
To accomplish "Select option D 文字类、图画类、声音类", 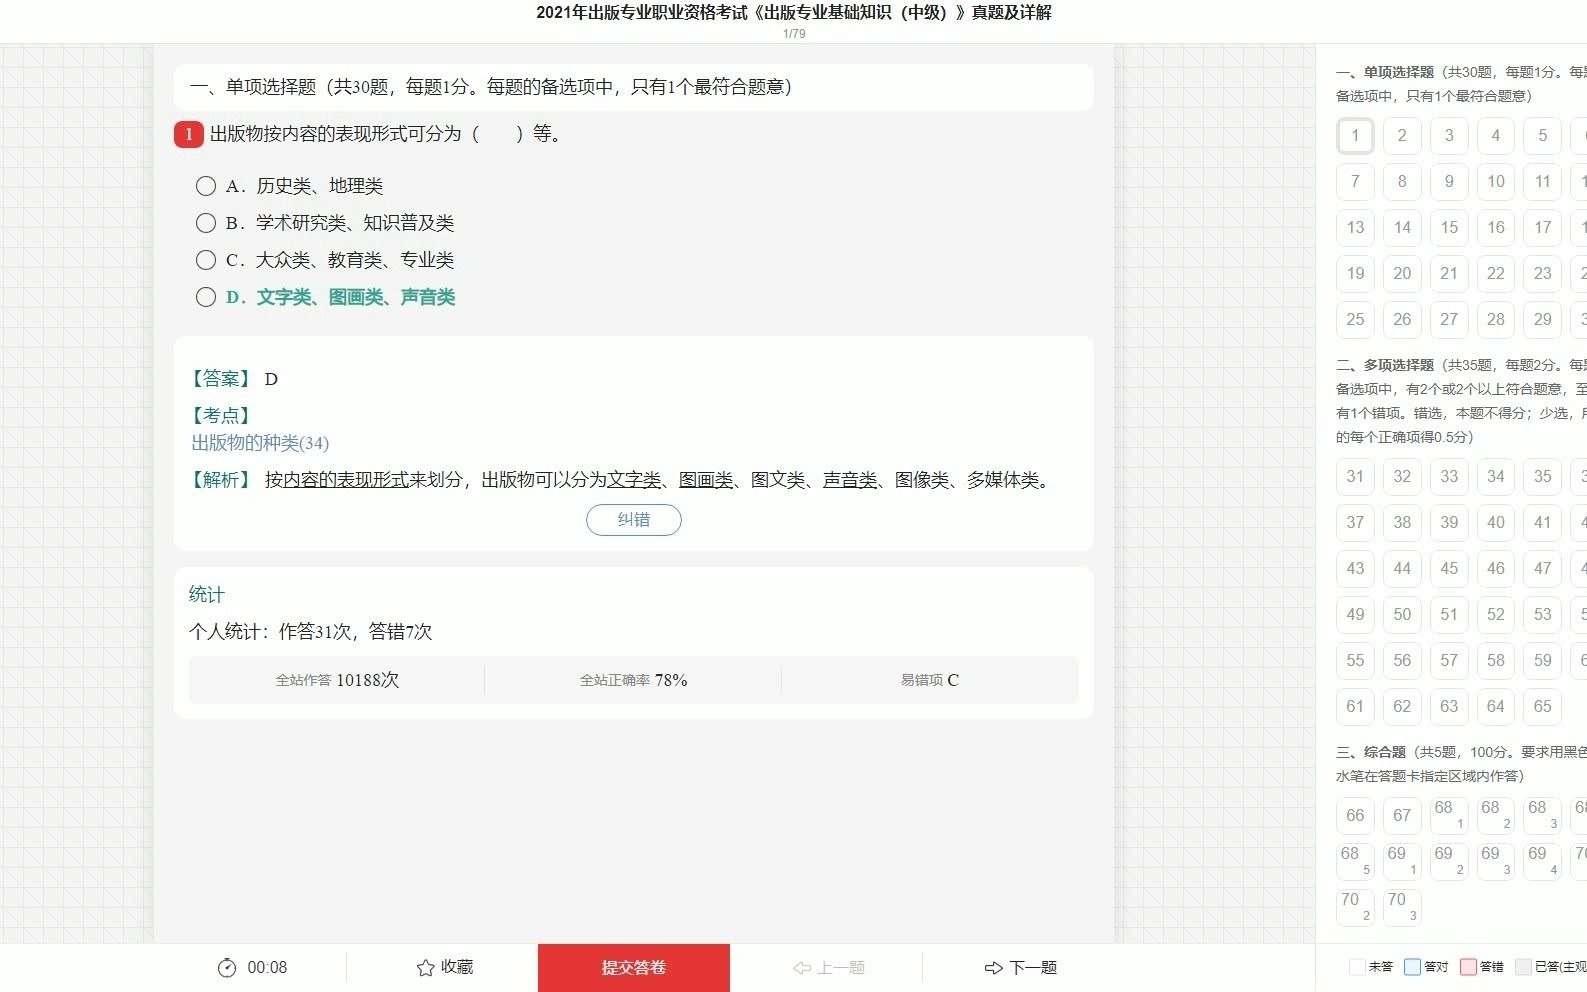I will tap(205, 297).
